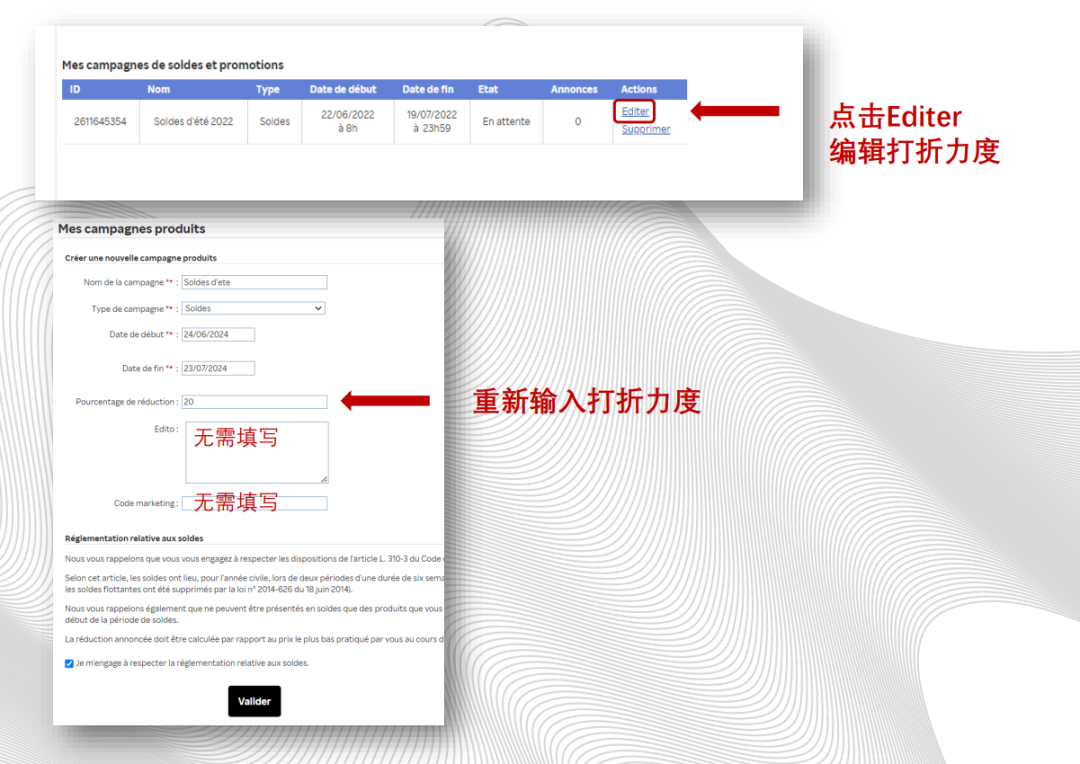
Task: Click the 'Mes campagnes produits' heading
Action: click(x=132, y=229)
